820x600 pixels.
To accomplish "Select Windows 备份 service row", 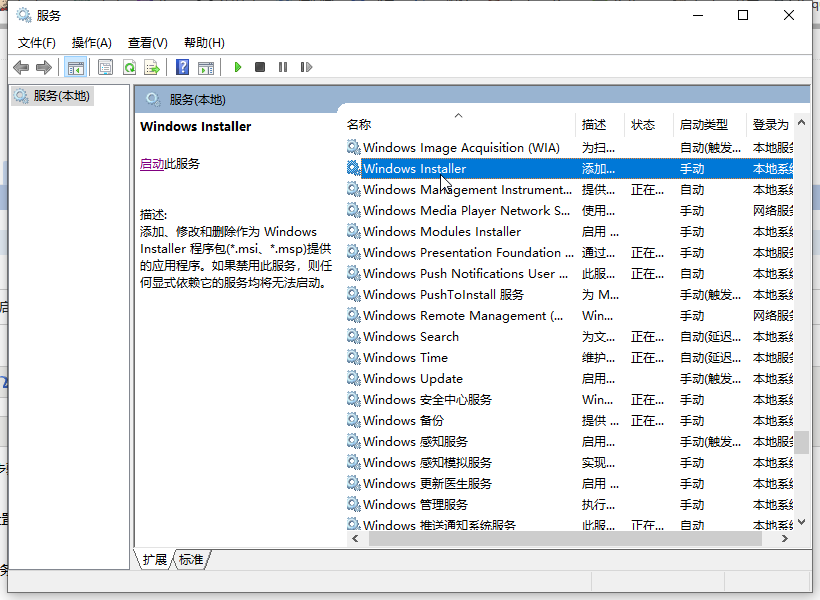I will pos(570,421).
